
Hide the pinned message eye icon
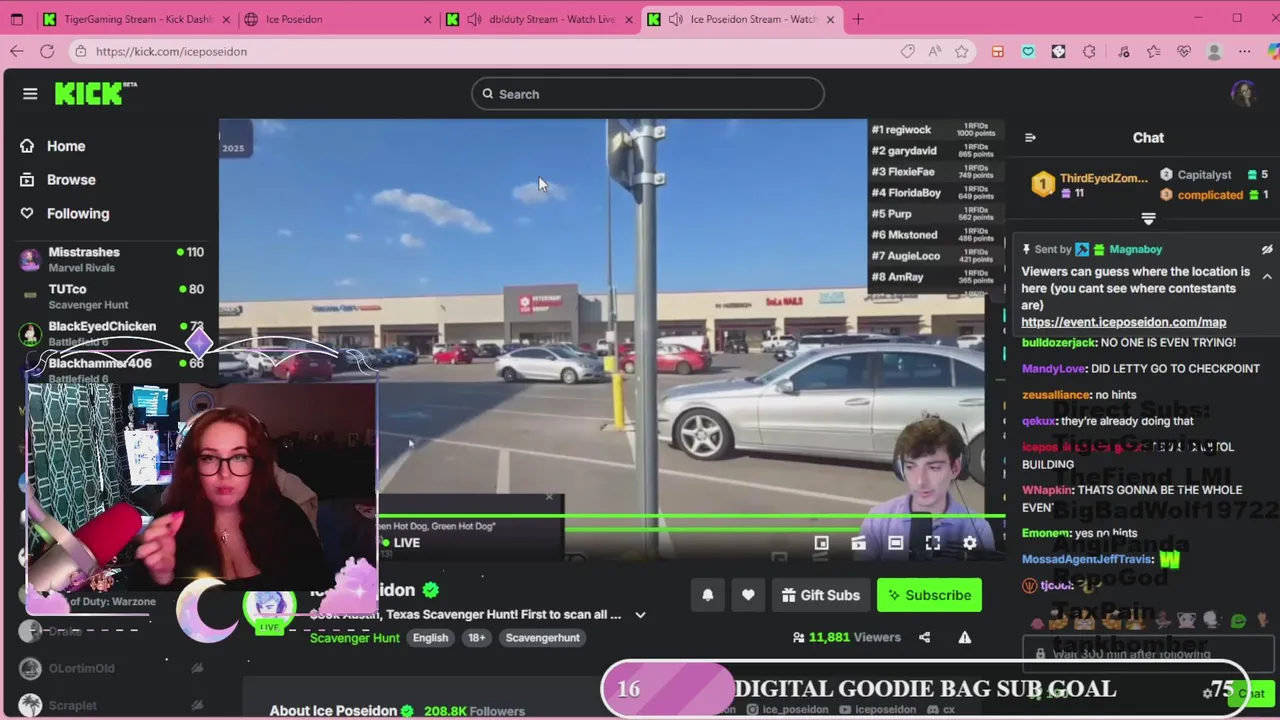(1267, 249)
